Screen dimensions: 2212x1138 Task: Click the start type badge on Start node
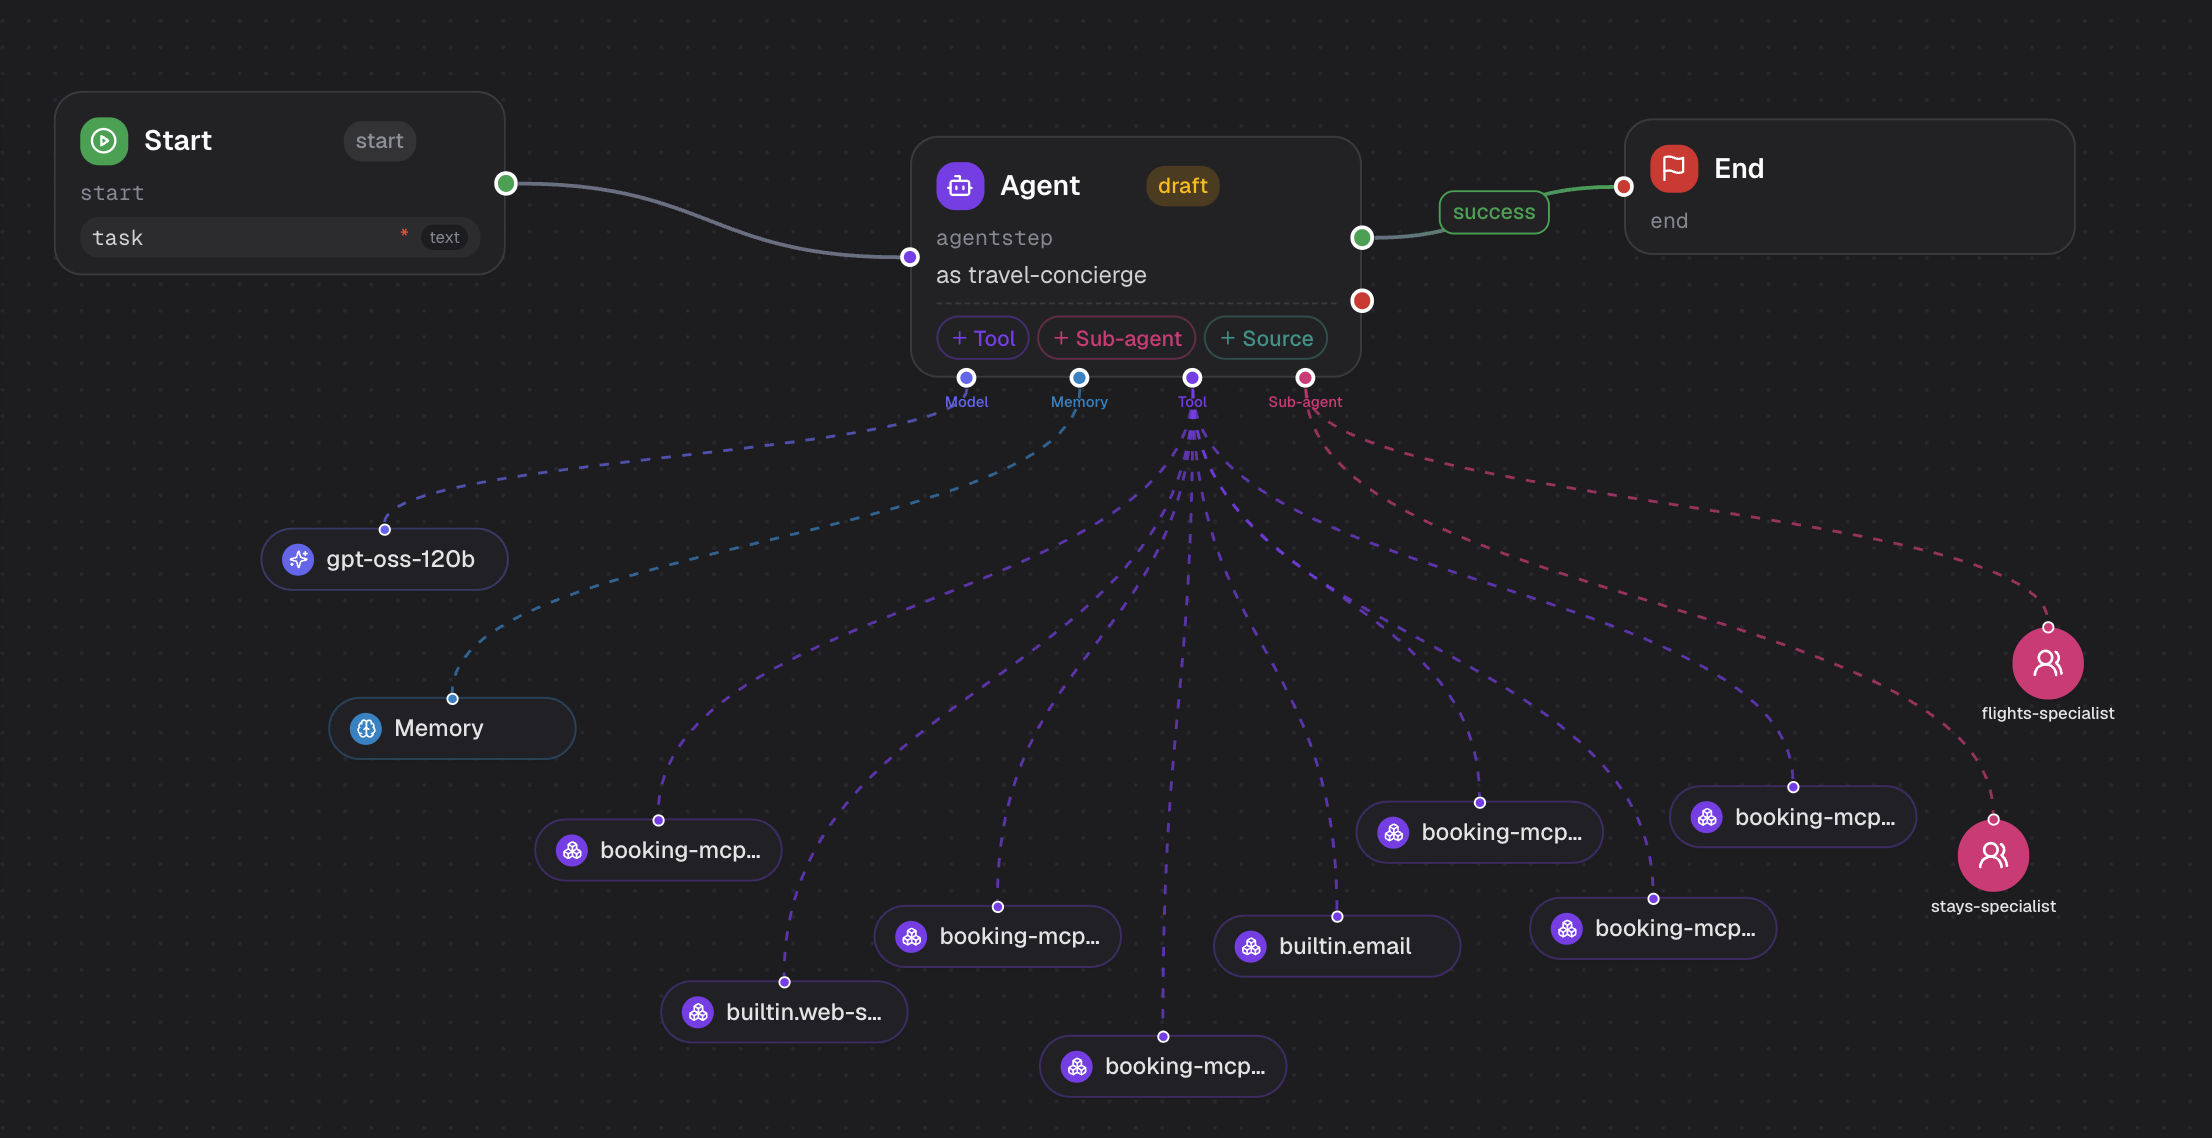[379, 141]
